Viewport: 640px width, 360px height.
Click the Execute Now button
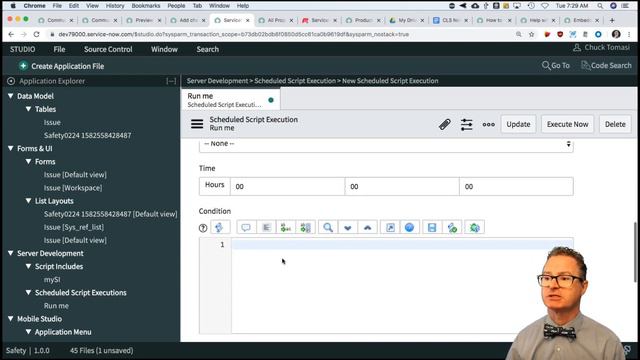[x=567, y=124]
